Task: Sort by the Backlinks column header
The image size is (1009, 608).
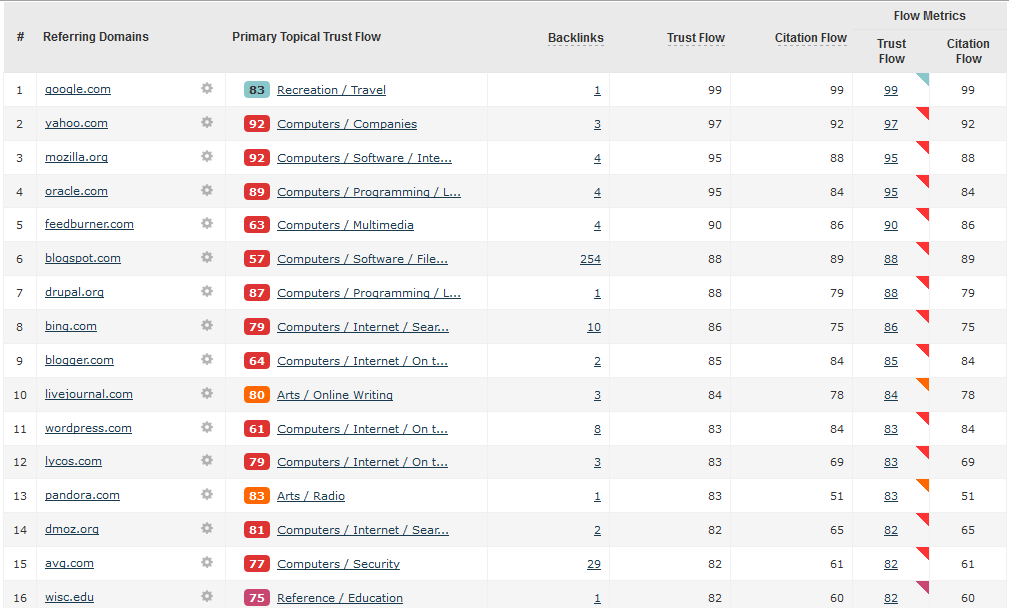Action: click(x=576, y=38)
